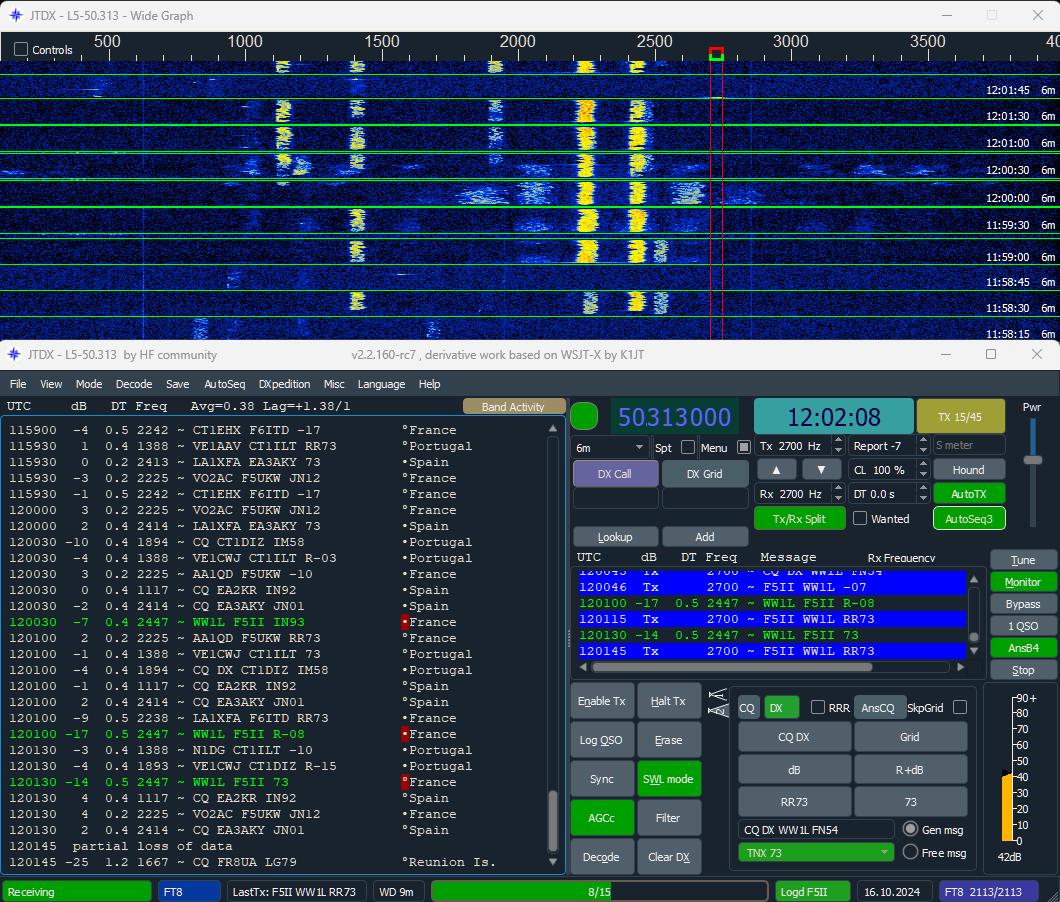1060x902 pixels.
Task: Decrease Rx 2700 Hz with down stepper
Action: 838,499
